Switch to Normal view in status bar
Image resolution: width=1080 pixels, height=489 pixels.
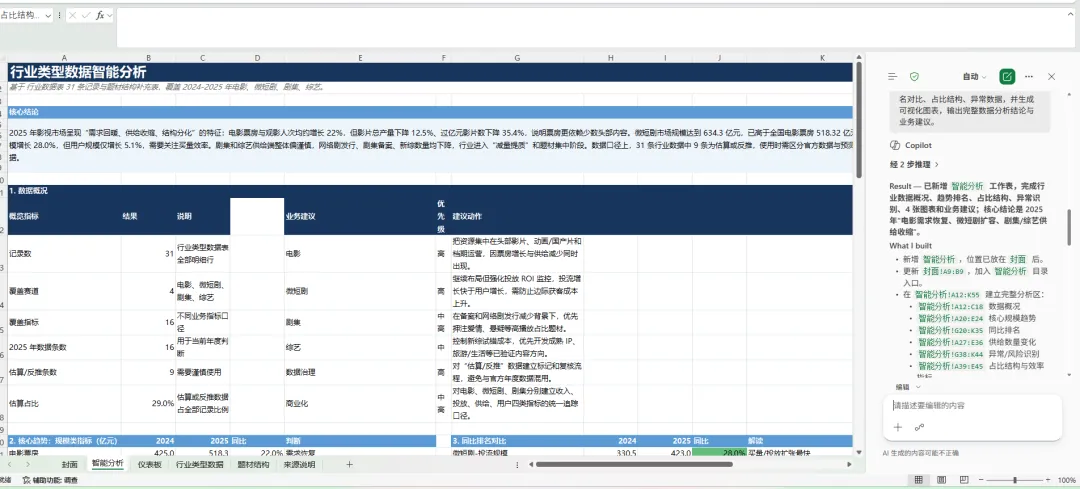coord(918,480)
